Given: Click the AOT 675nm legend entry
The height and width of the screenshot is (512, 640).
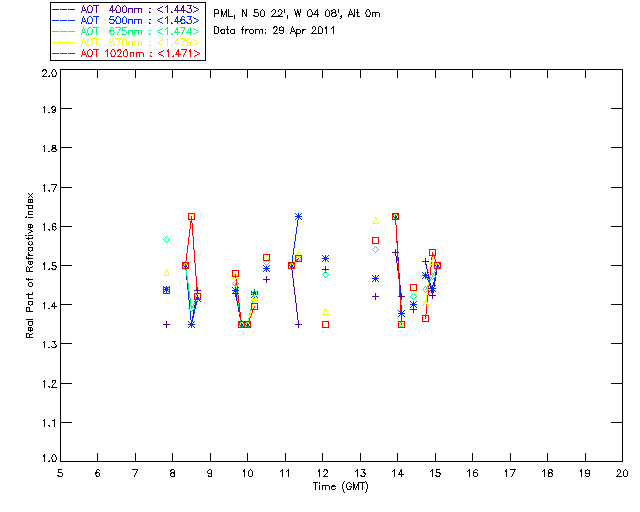Looking at the screenshot, I should point(126,31).
